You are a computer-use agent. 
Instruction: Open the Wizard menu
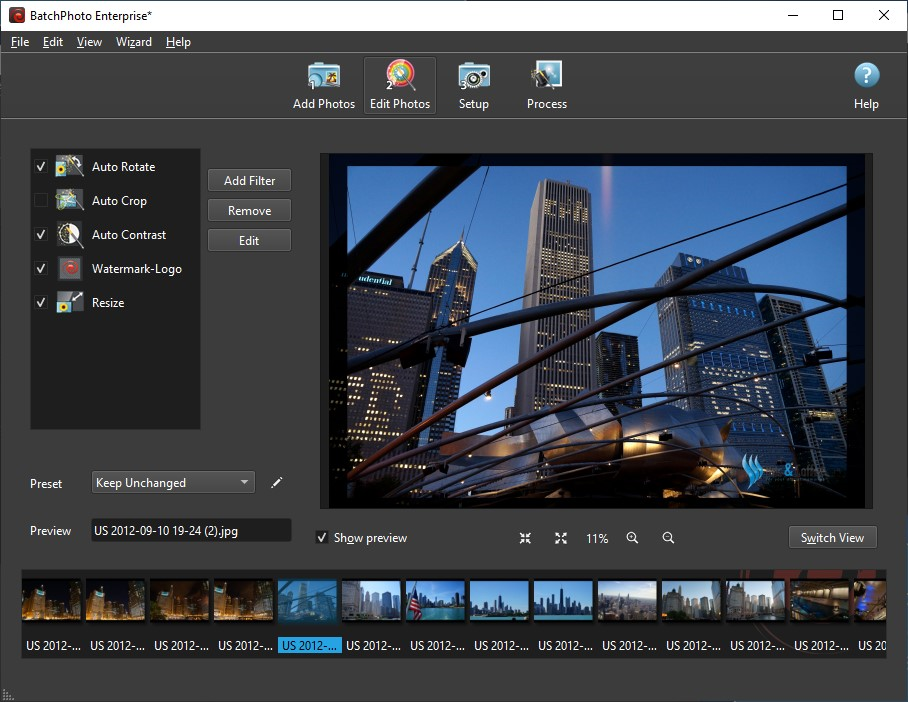coord(134,42)
